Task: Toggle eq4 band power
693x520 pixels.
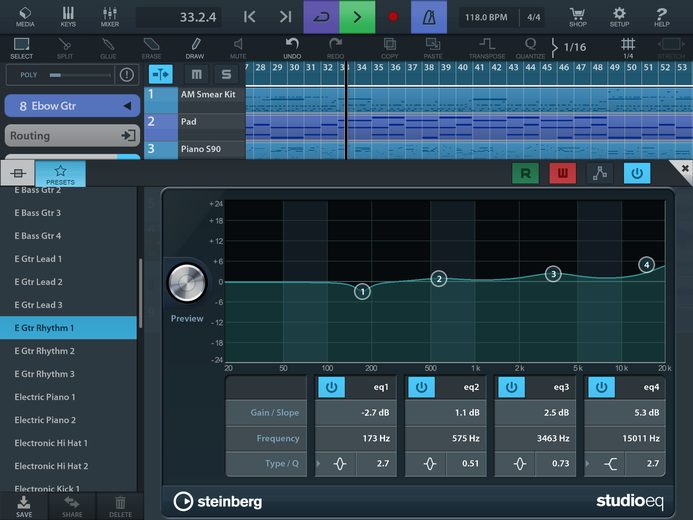Action: click(x=601, y=387)
